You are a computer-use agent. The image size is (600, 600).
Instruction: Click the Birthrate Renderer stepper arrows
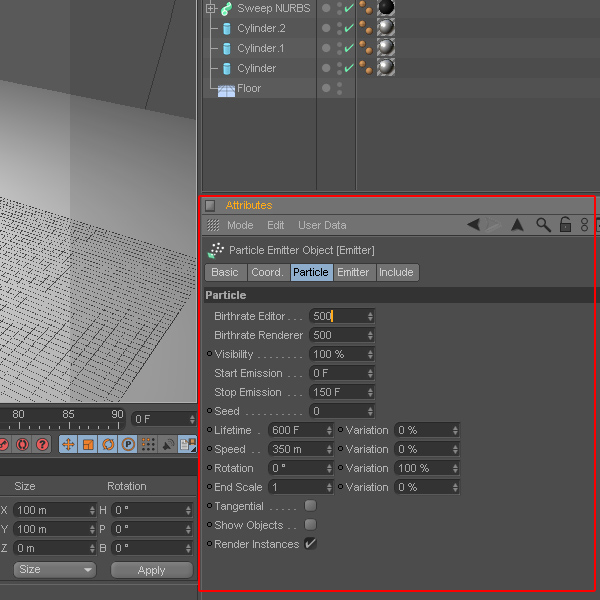pos(370,335)
